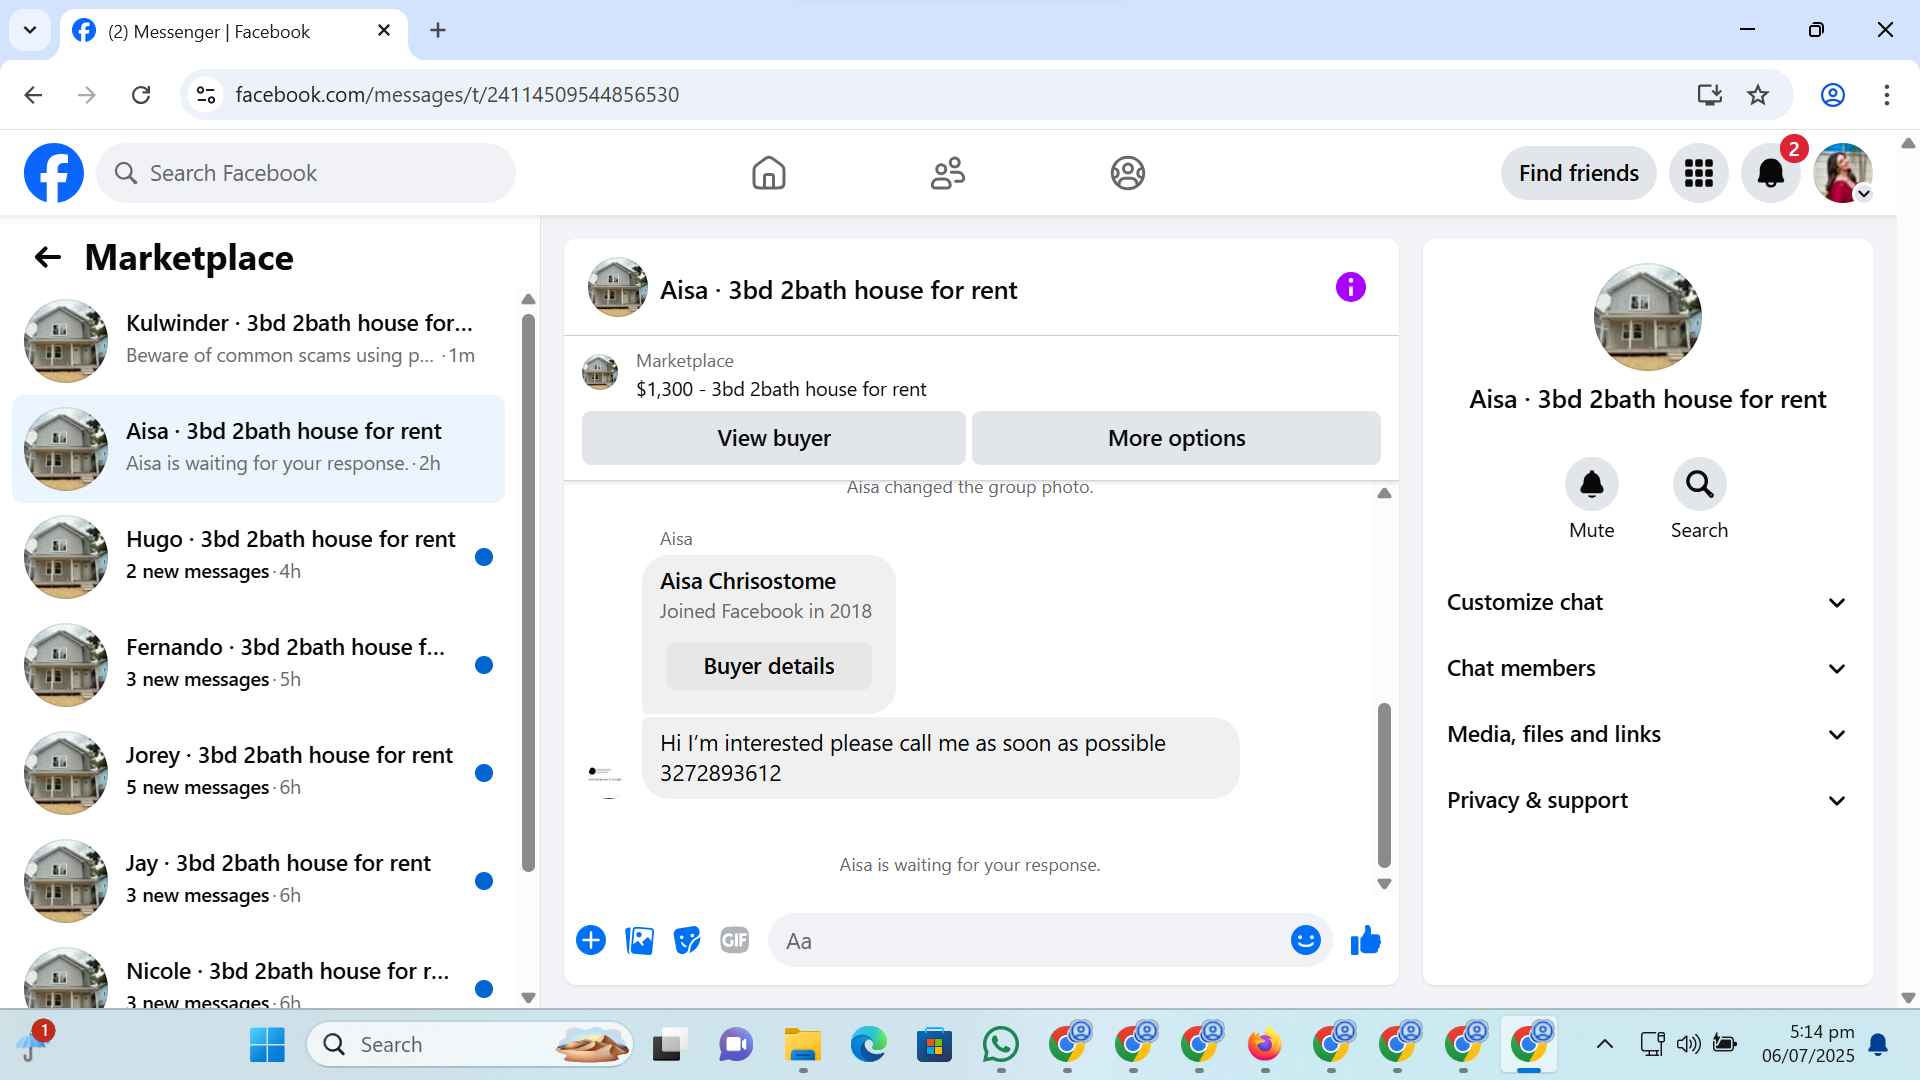This screenshot has width=1920, height=1080.
Task: Open the volume control in system tray
Action: pos(1688,1045)
